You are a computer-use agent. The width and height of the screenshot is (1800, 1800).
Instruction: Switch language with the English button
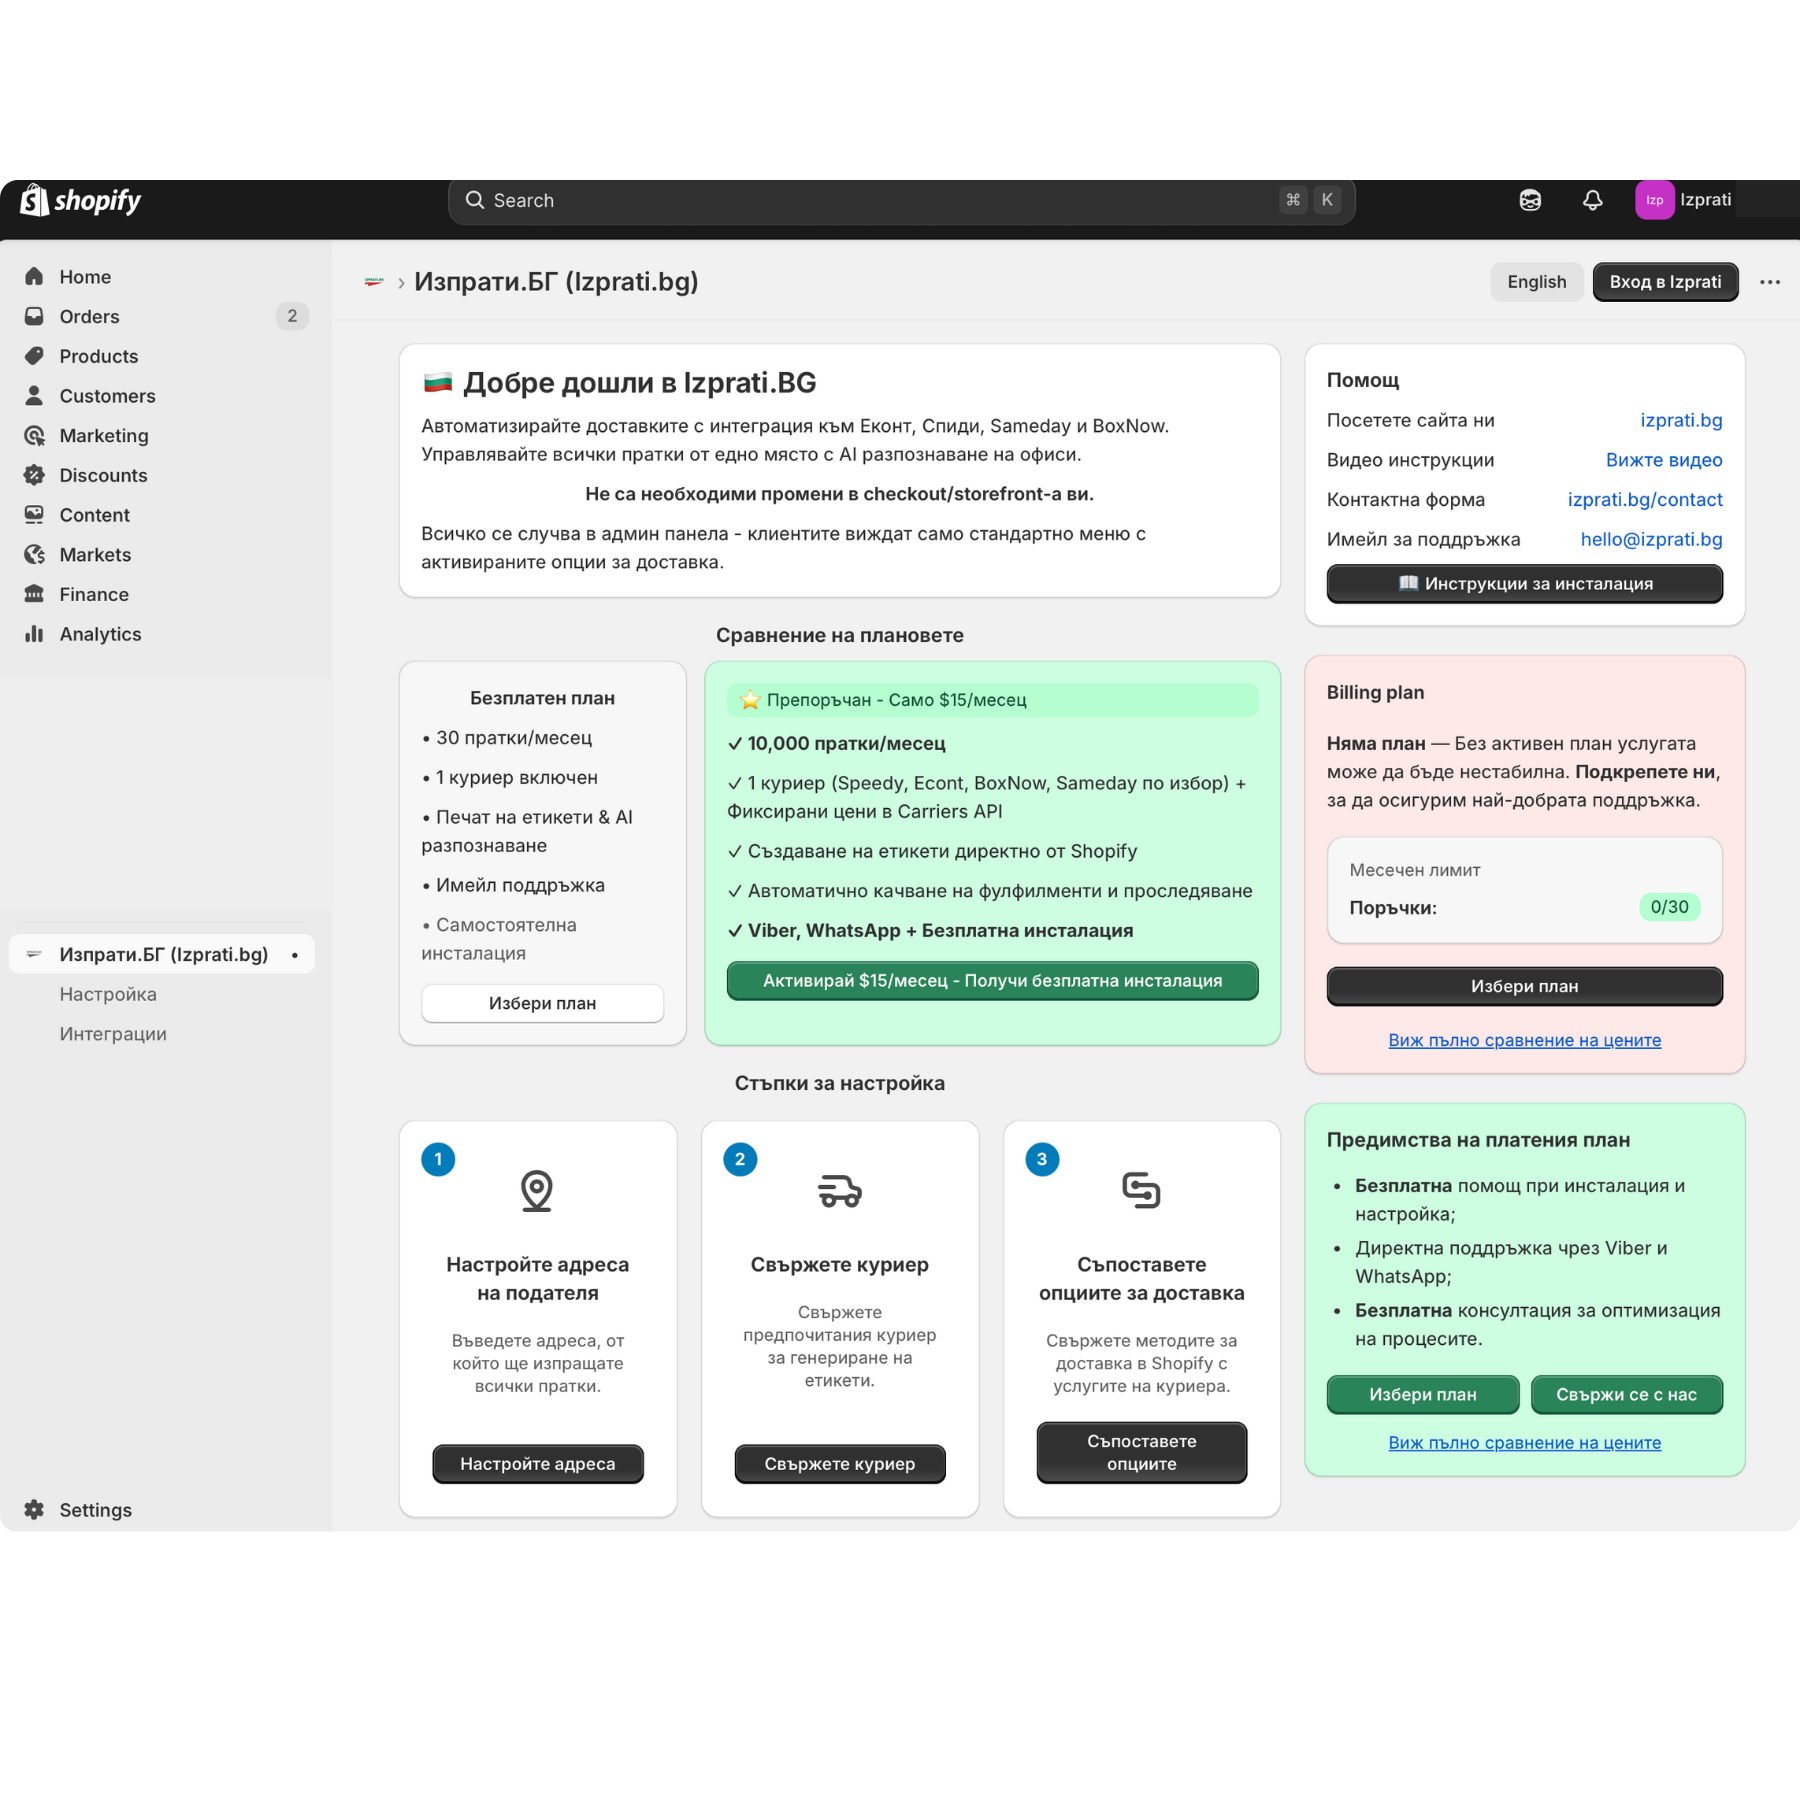[1536, 282]
